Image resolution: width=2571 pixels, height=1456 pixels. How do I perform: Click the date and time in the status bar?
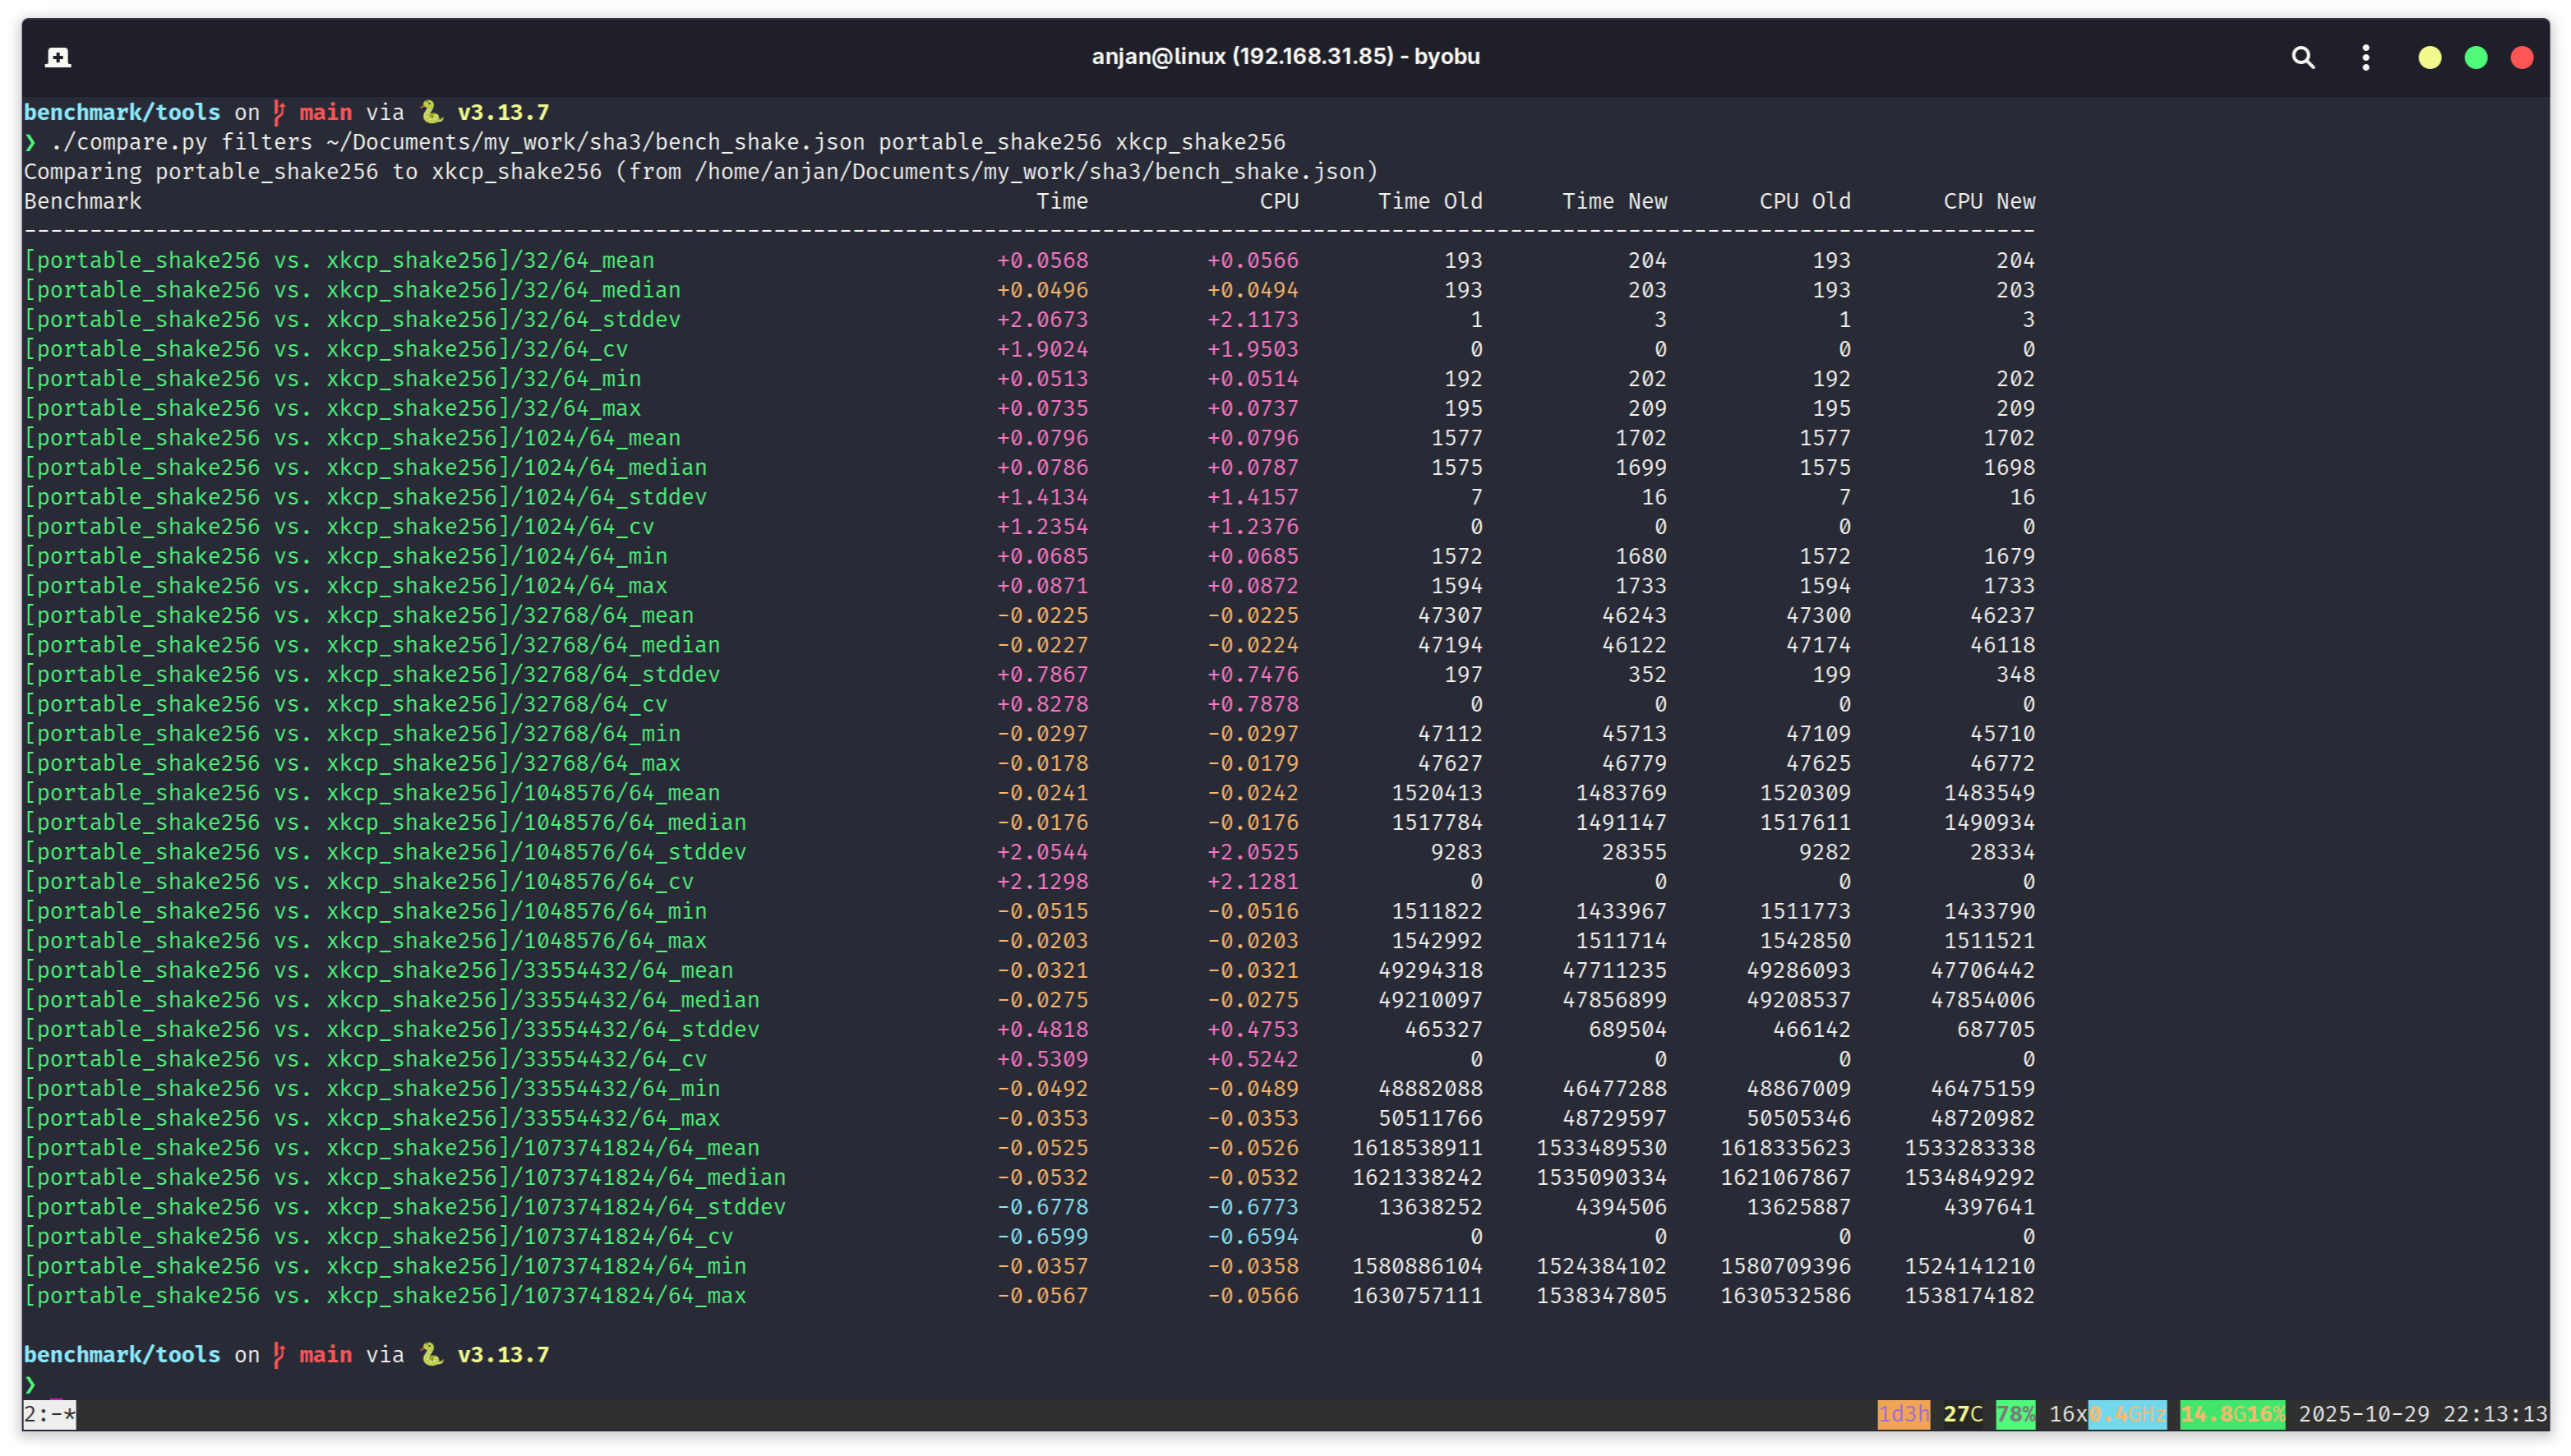click(x=2422, y=1414)
